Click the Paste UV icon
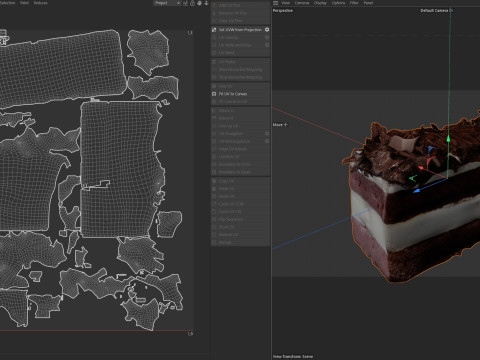 click(x=214, y=189)
